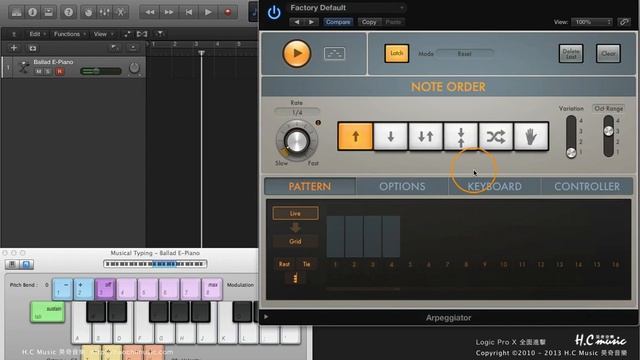Toggle the plugin link chain icon
Image resolution: width=640 pixels, height=360 pixels.
[624, 22]
